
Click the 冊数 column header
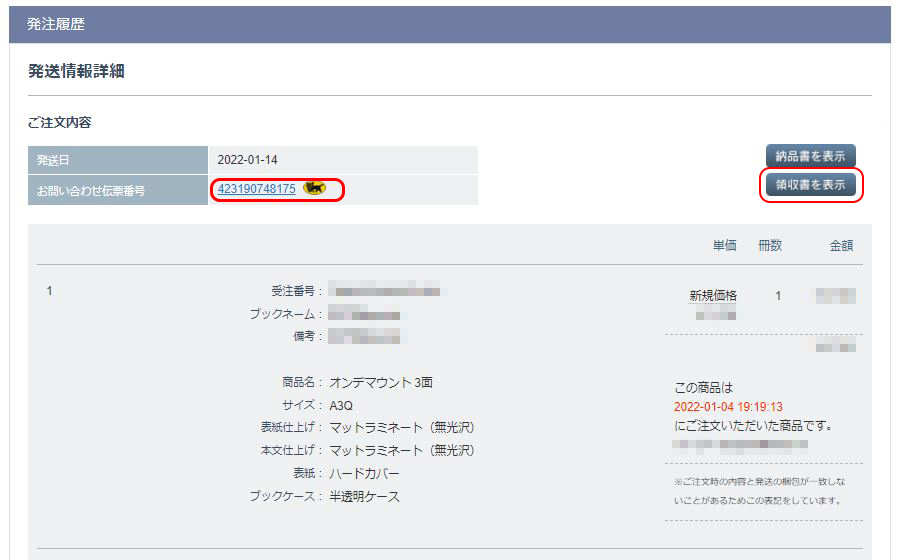coord(770,245)
